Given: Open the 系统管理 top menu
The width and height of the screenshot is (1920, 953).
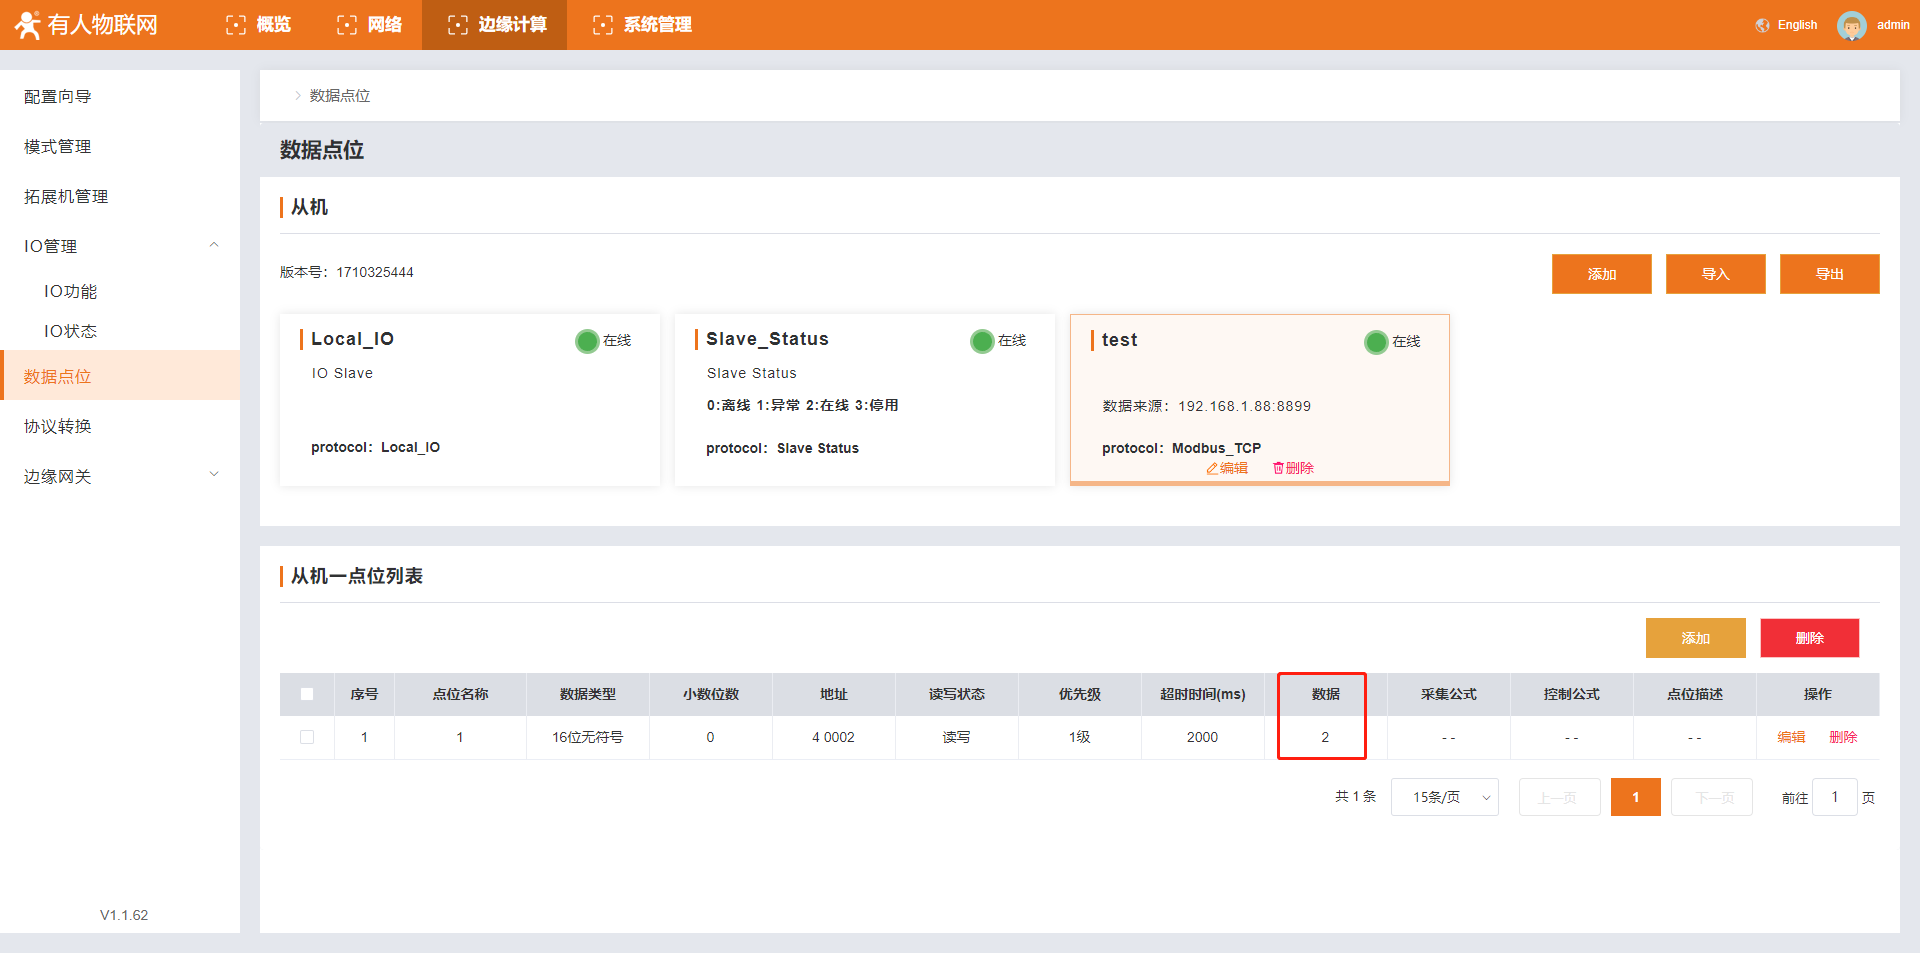Looking at the screenshot, I should pyautogui.click(x=642, y=25).
